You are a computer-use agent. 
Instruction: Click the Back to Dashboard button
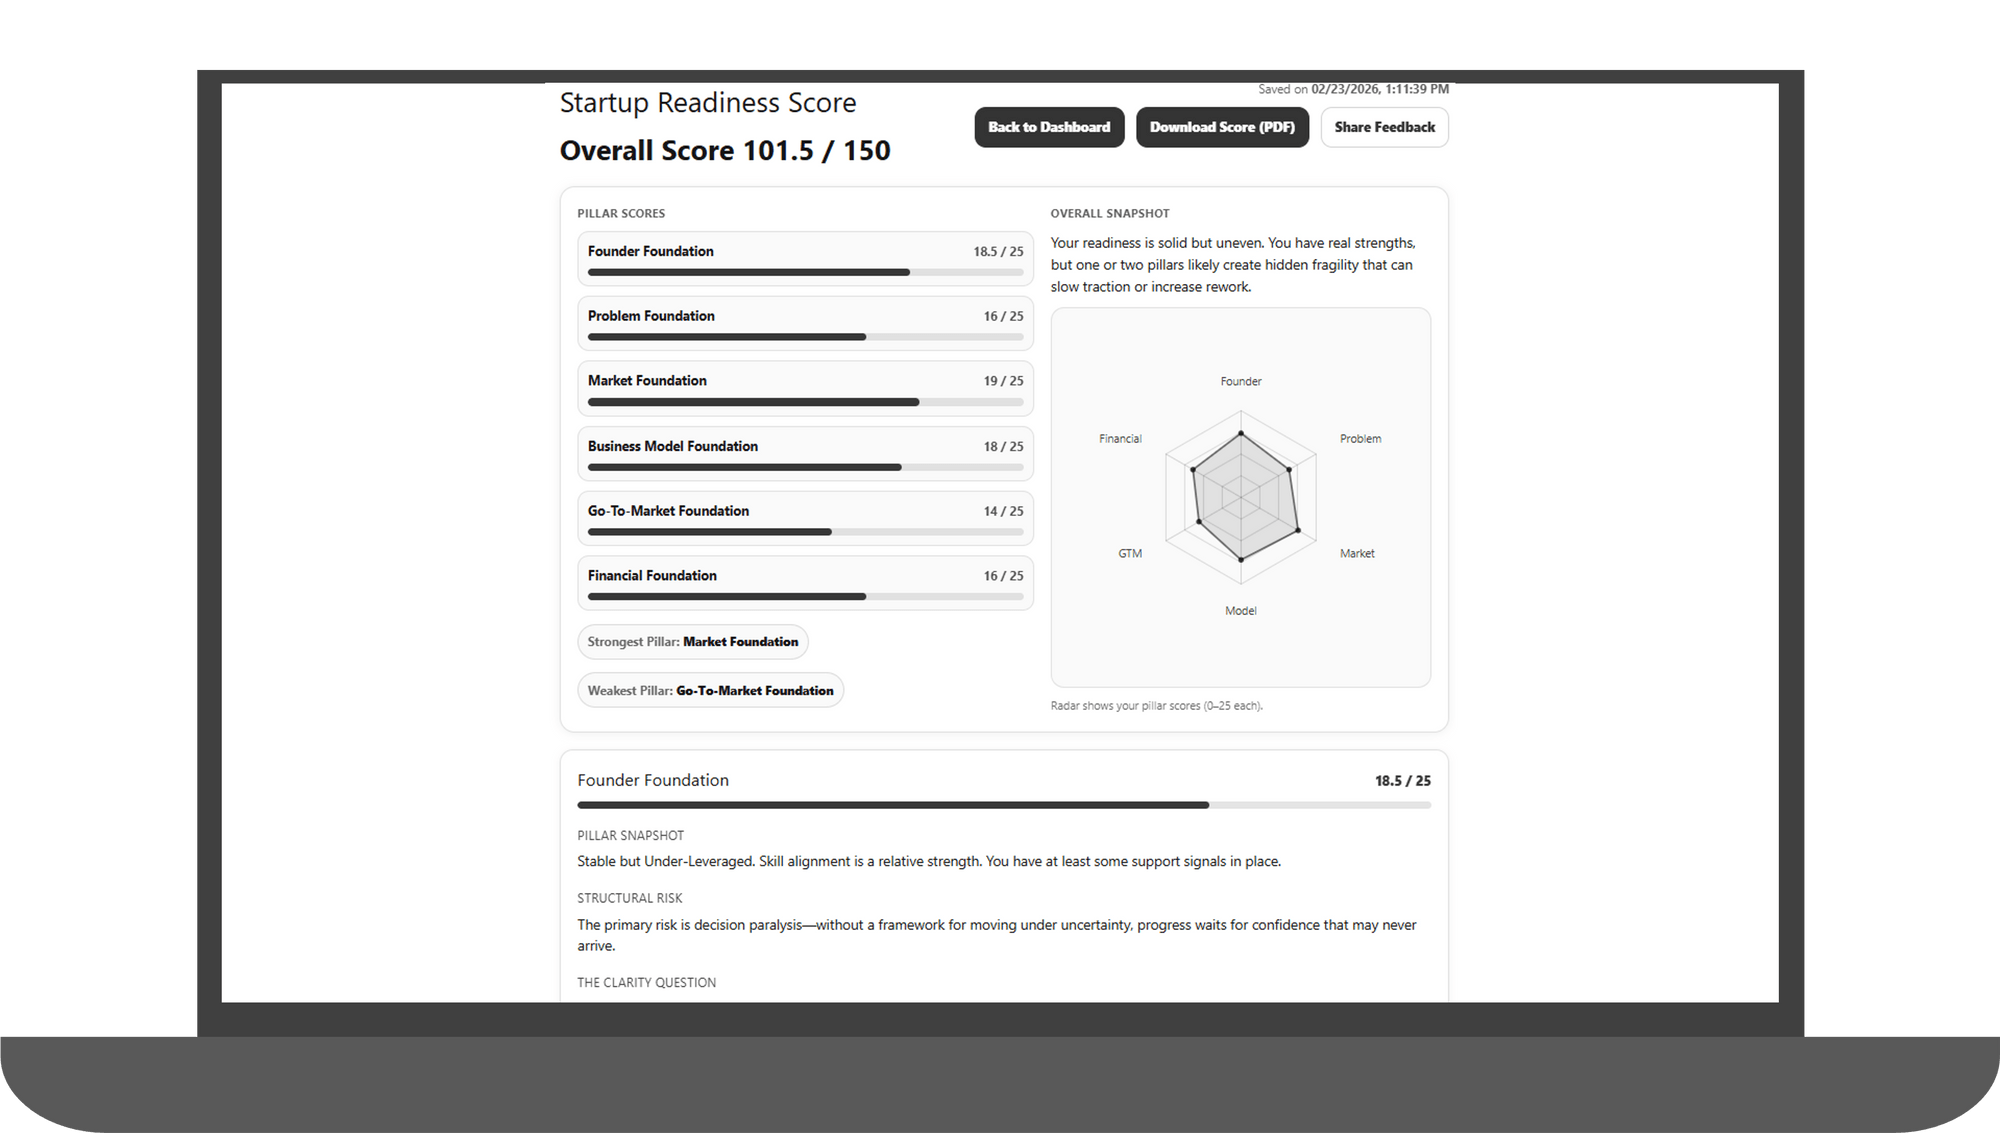click(x=1048, y=126)
